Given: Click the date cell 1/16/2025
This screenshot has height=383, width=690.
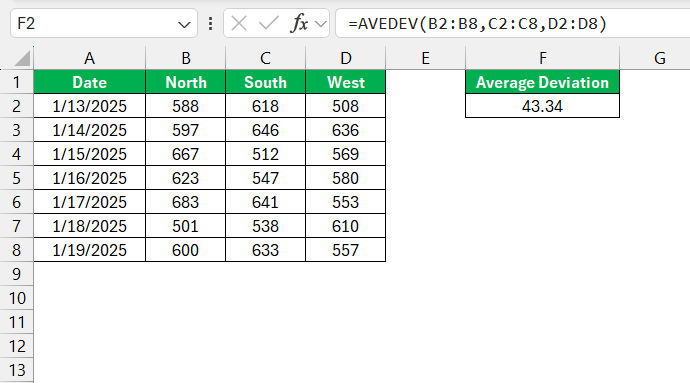Looking at the screenshot, I should pyautogui.click(x=89, y=178).
